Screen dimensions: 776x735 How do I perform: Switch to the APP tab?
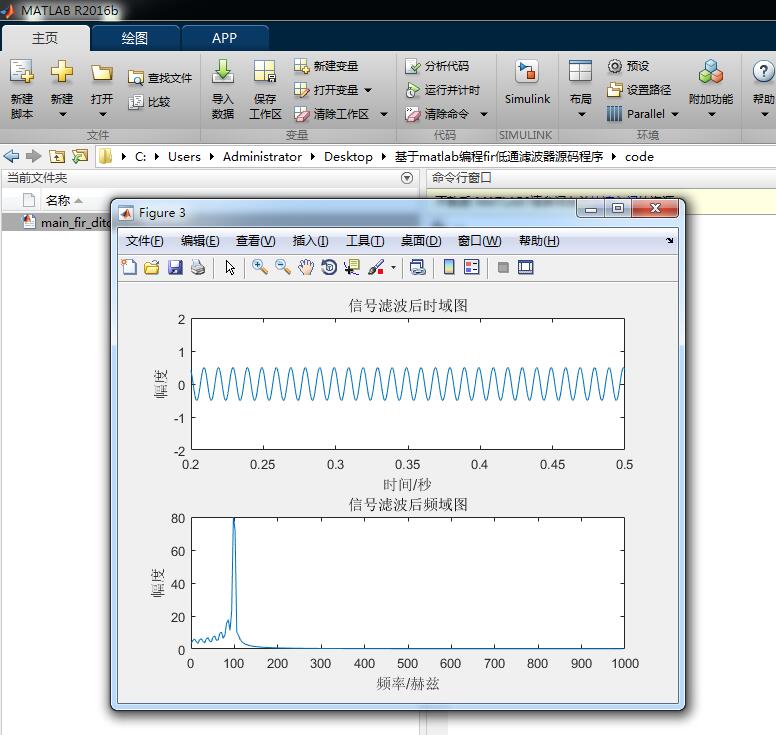225,38
